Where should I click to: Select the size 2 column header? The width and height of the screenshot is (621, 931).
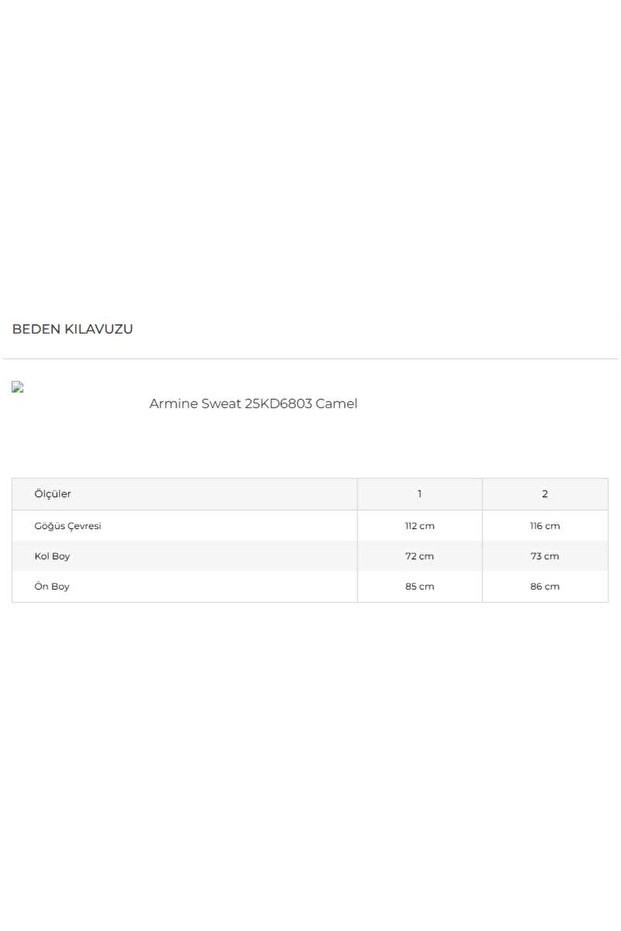click(x=545, y=494)
